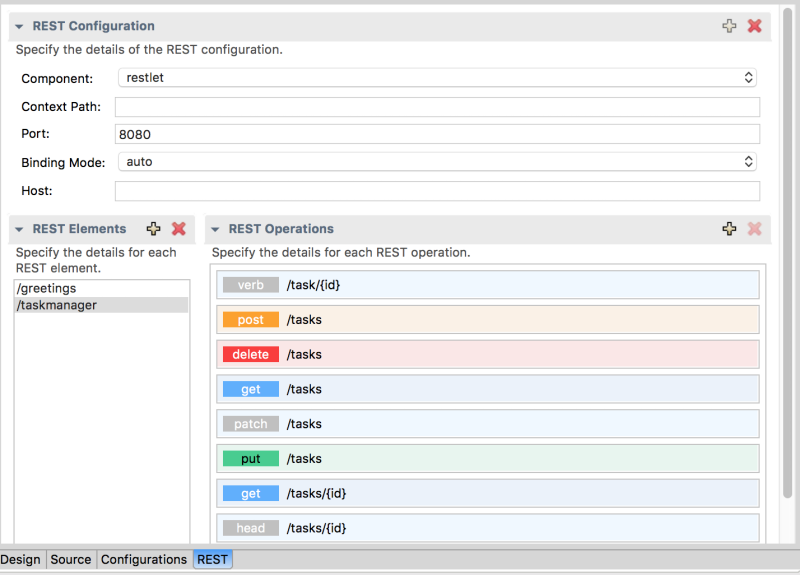Click the Port field containing 8080
The image size is (800, 575).
[437, 134]
